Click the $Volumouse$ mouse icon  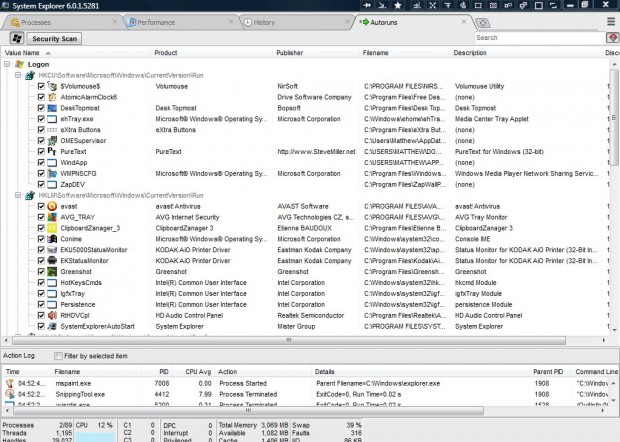click(x=52, y=86)
